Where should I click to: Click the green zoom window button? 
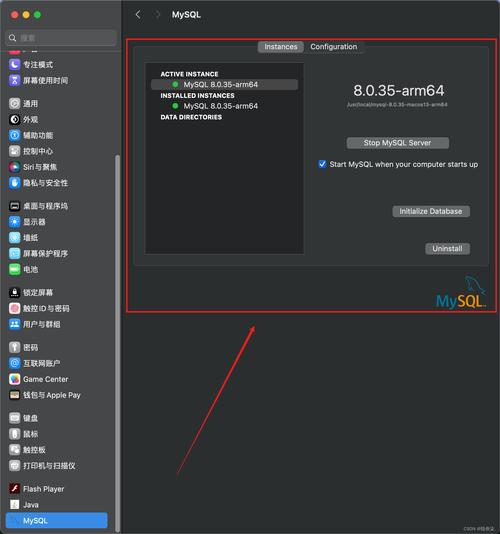tap(37, 15)
